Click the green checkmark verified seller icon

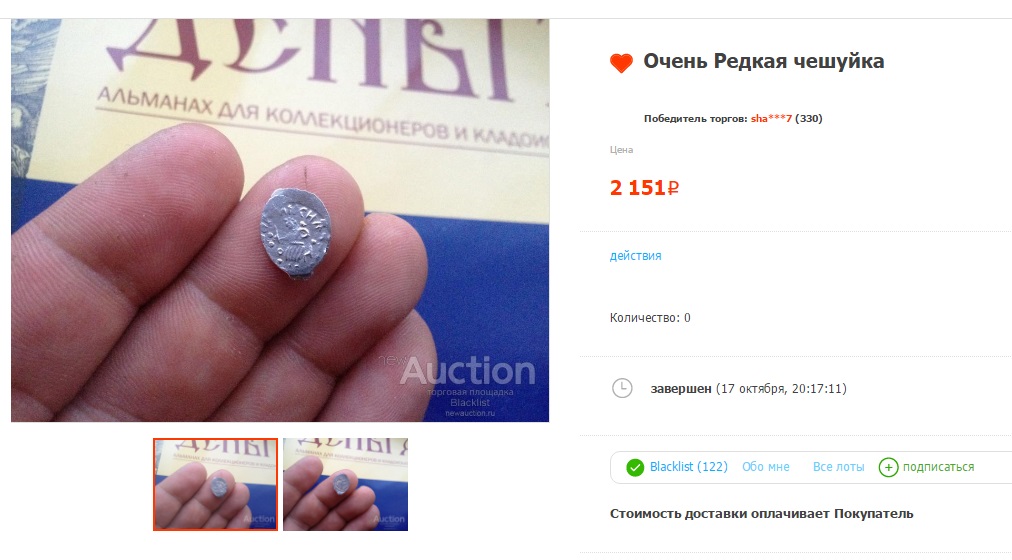pos(635,467)
